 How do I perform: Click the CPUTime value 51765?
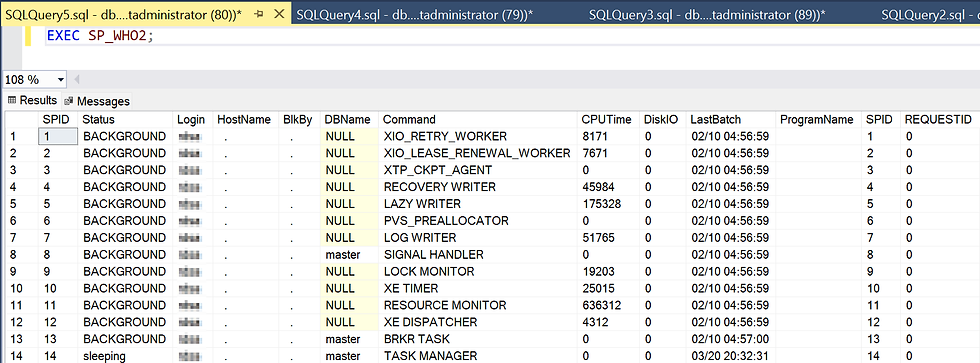[608, 237]
